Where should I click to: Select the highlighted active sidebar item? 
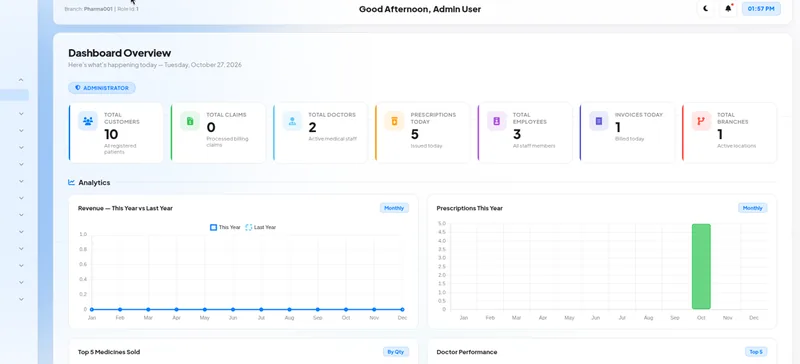pyautogui.click(x=14, y=95)
